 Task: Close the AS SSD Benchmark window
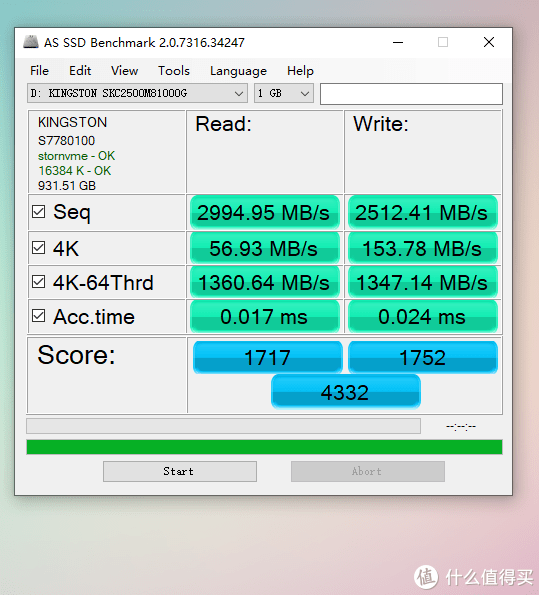[x=489, y=42]
